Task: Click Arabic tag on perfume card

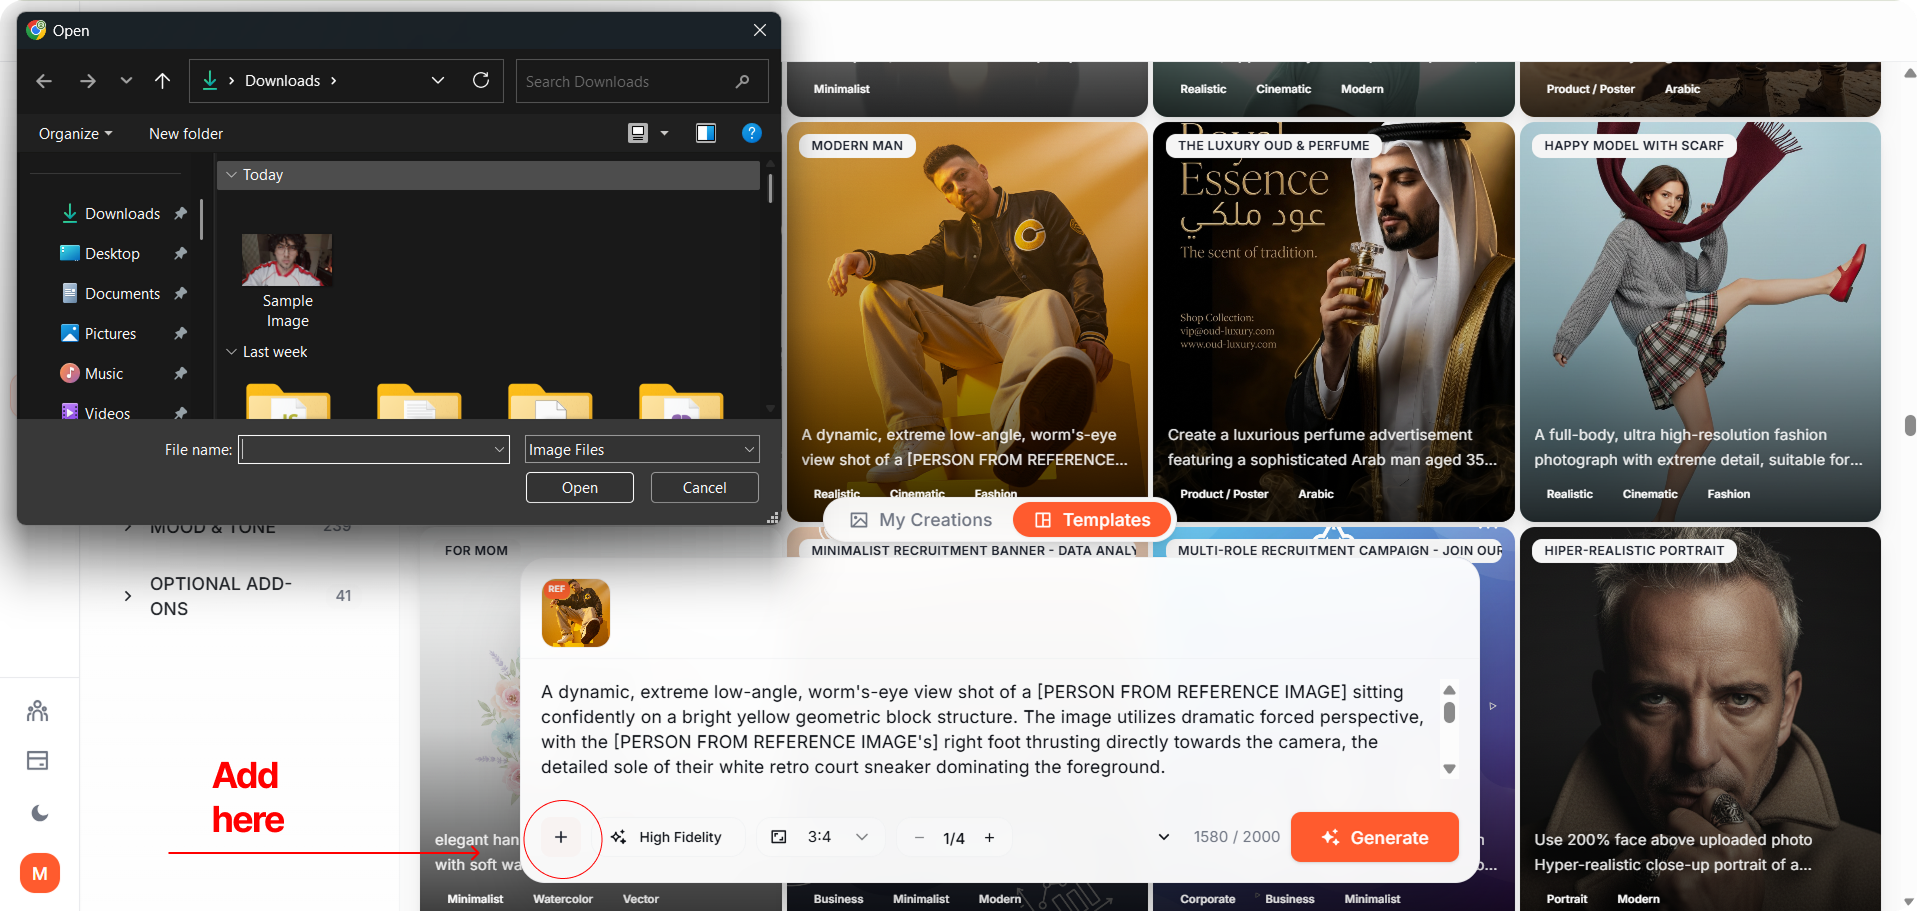Action: [x=1316, y=494]
